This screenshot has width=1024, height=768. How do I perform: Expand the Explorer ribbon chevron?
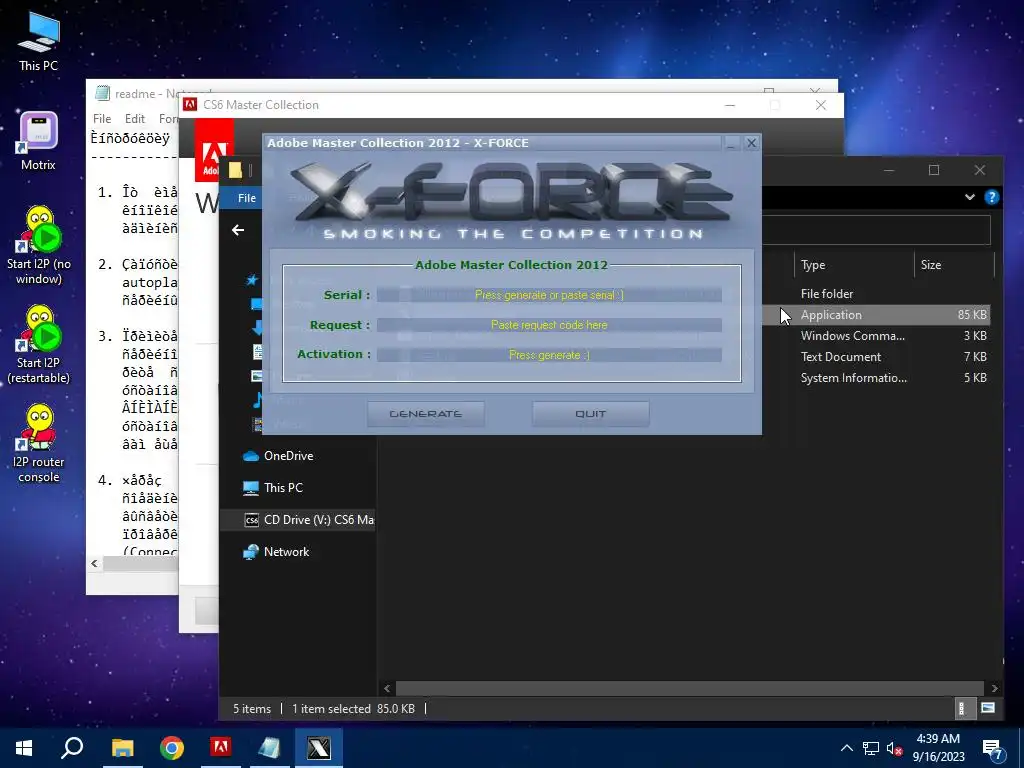point(970,197)
